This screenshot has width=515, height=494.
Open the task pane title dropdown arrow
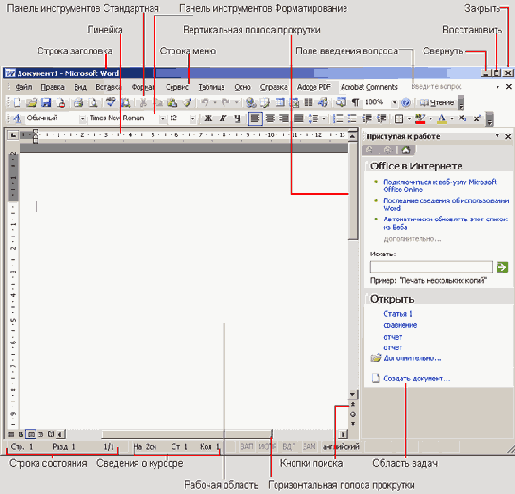tap(497, 136)
